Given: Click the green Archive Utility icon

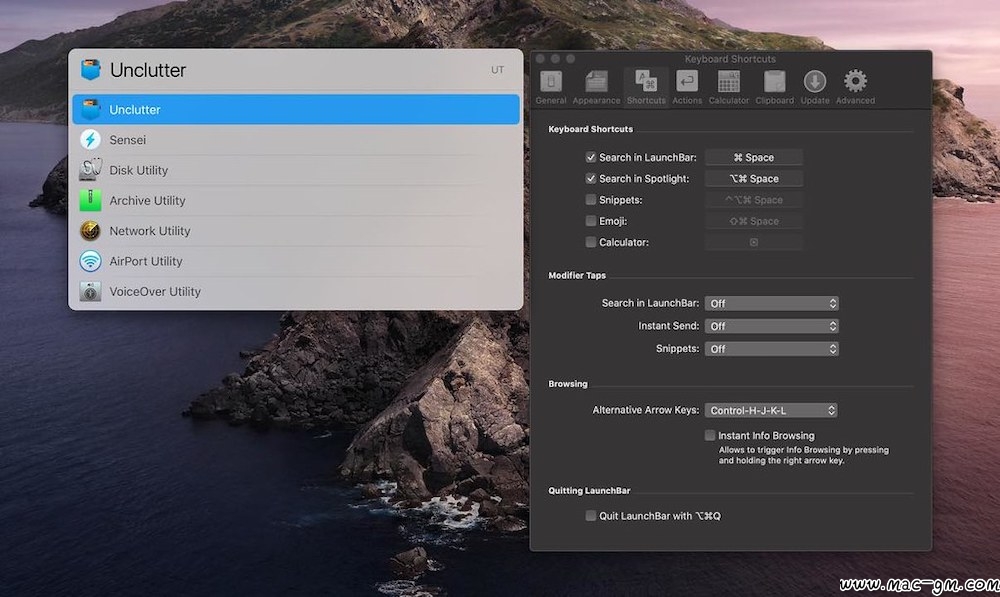Looking at the screenshot, I should [x=91, y=200].
